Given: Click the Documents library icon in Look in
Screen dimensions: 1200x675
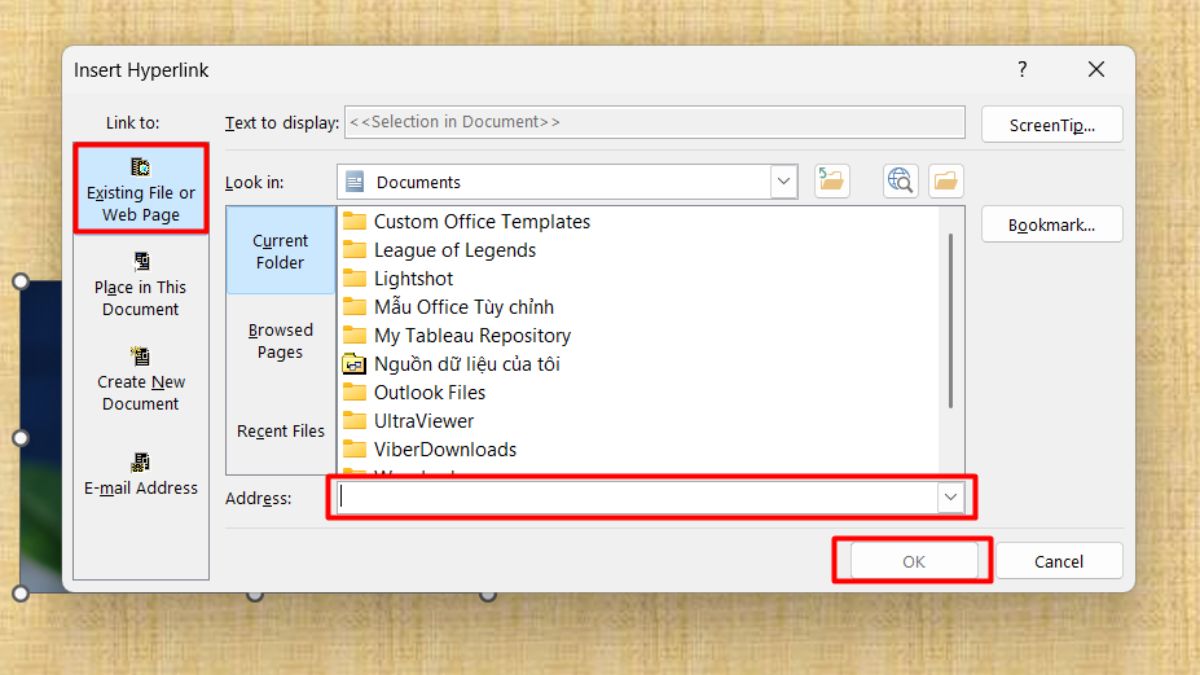Looking at the screenshot, I should pyautogui.click(x=355, y=182).
